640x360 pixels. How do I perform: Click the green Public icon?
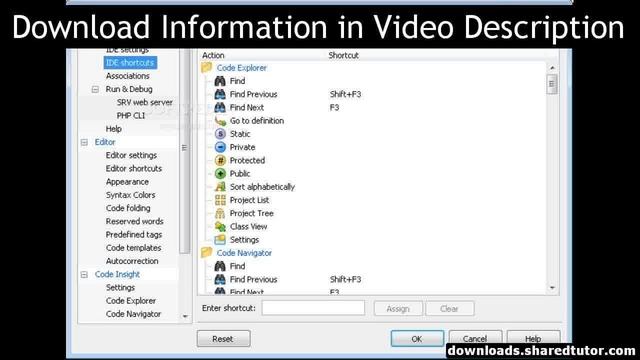click(220, 173)
